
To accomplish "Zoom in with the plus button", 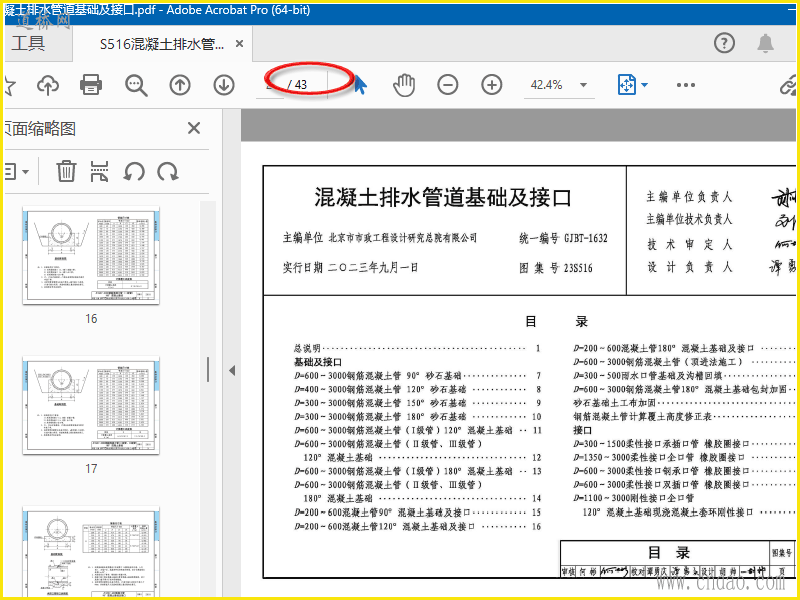I will click(492, 85).
